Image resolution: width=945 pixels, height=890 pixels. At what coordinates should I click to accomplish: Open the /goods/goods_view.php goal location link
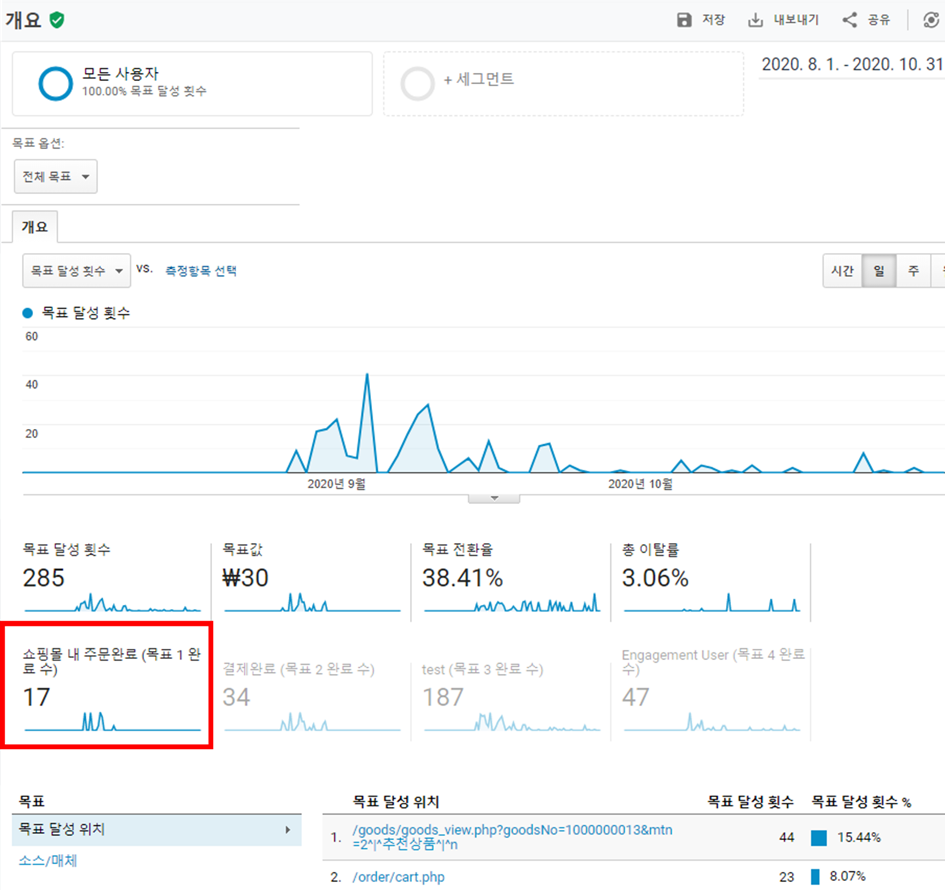512,837
